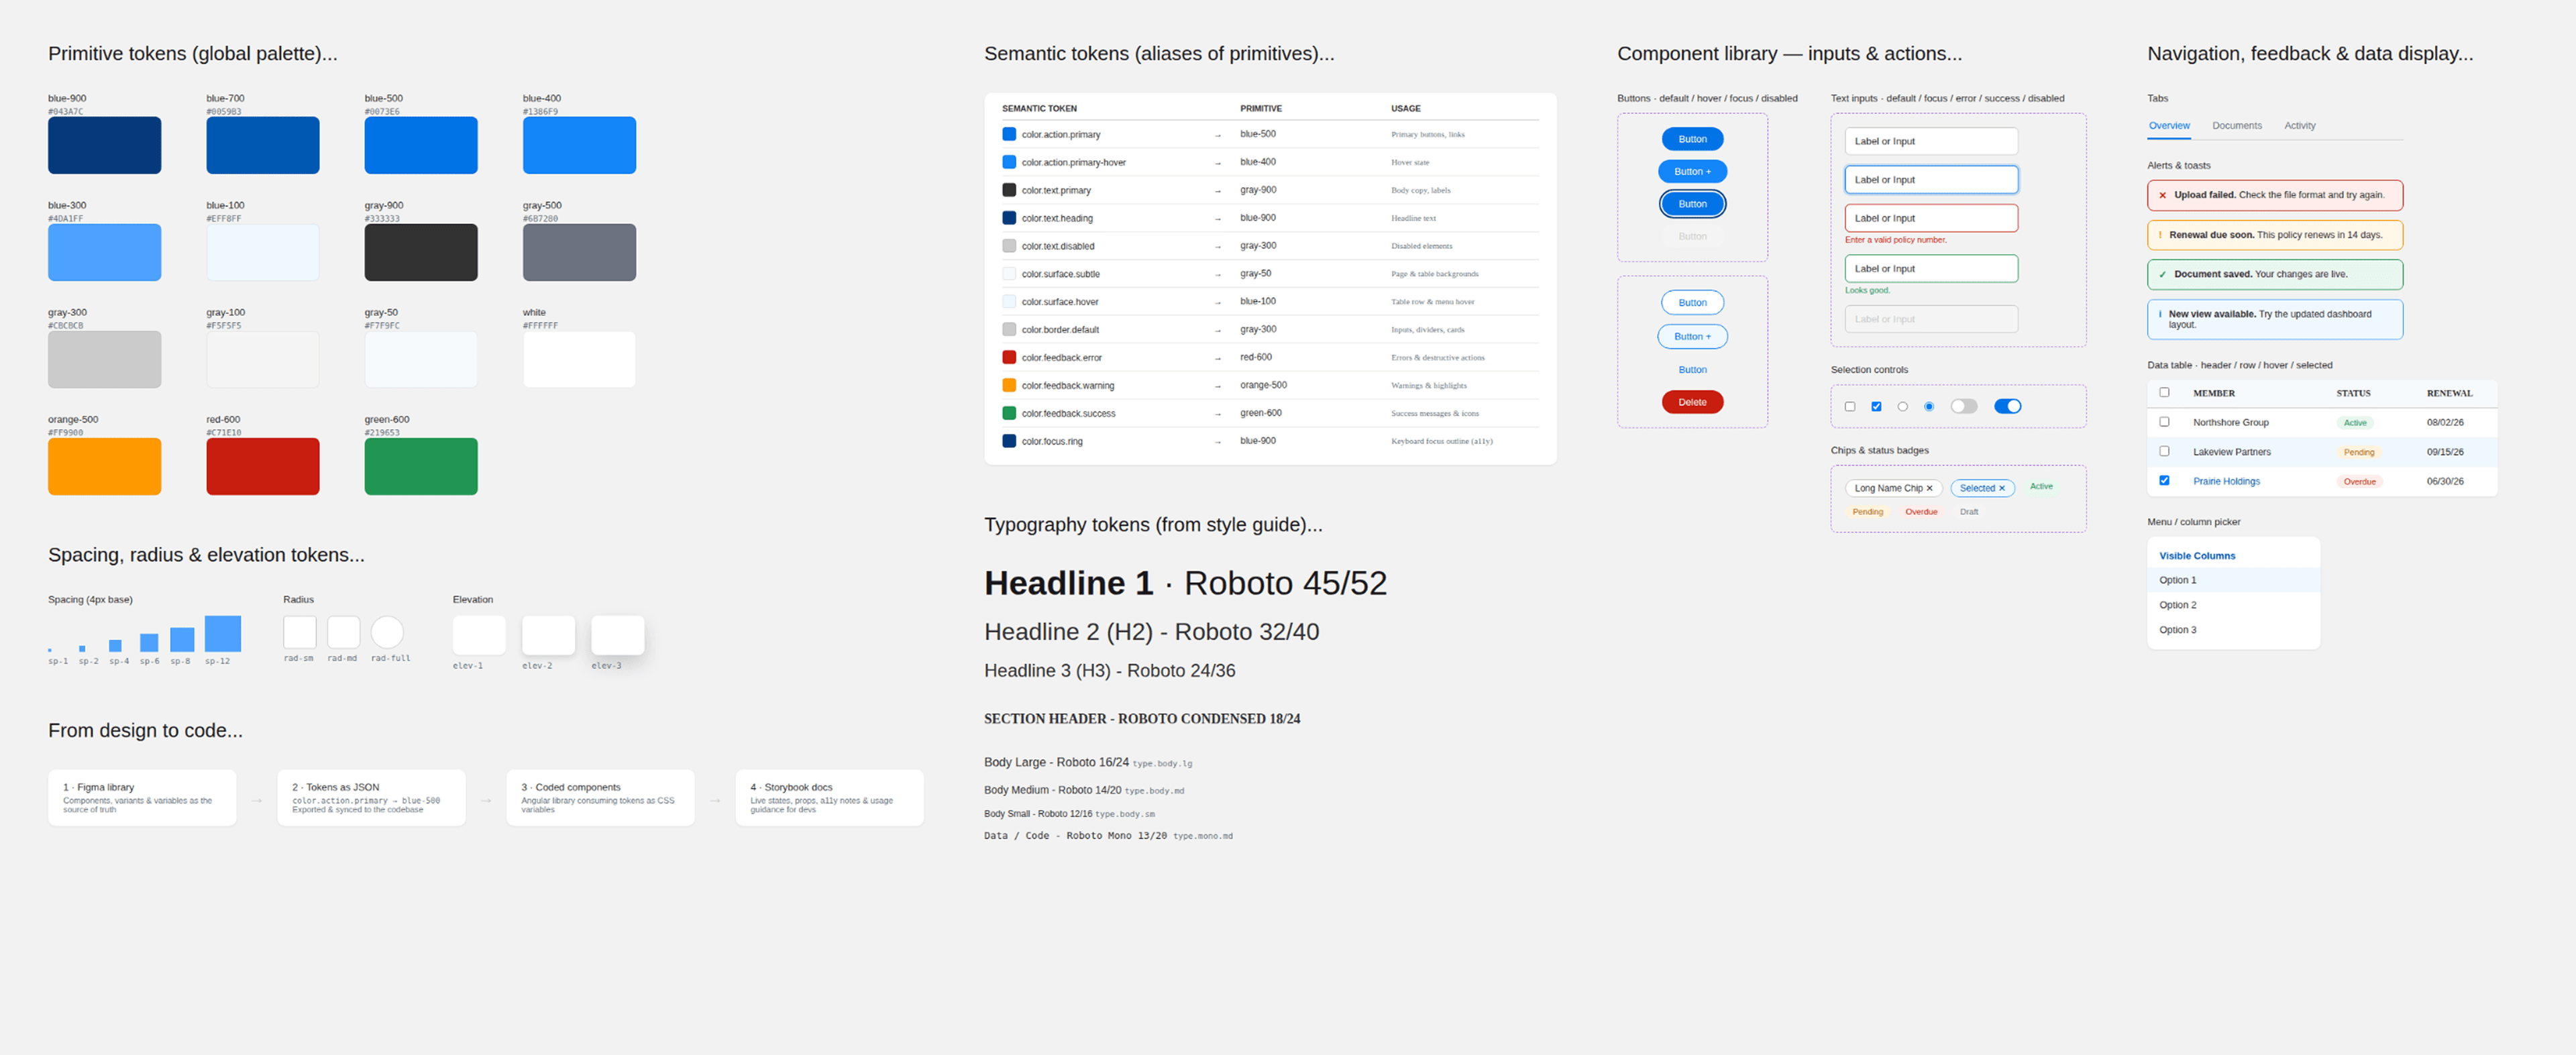
Task: Click the Long Name Chip label
Action: pyautogui.click(x=1888, y=488)
